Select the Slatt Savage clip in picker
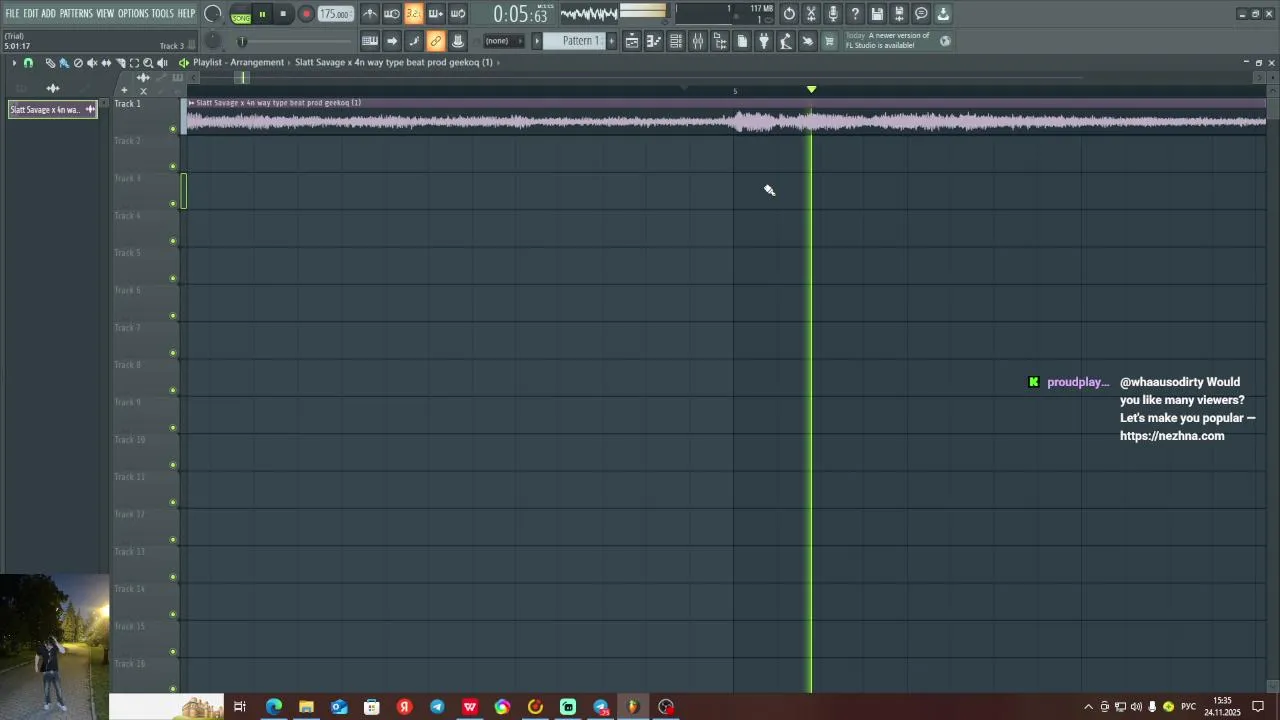This screenshot has height=720, width=1280. coord(53,109)
